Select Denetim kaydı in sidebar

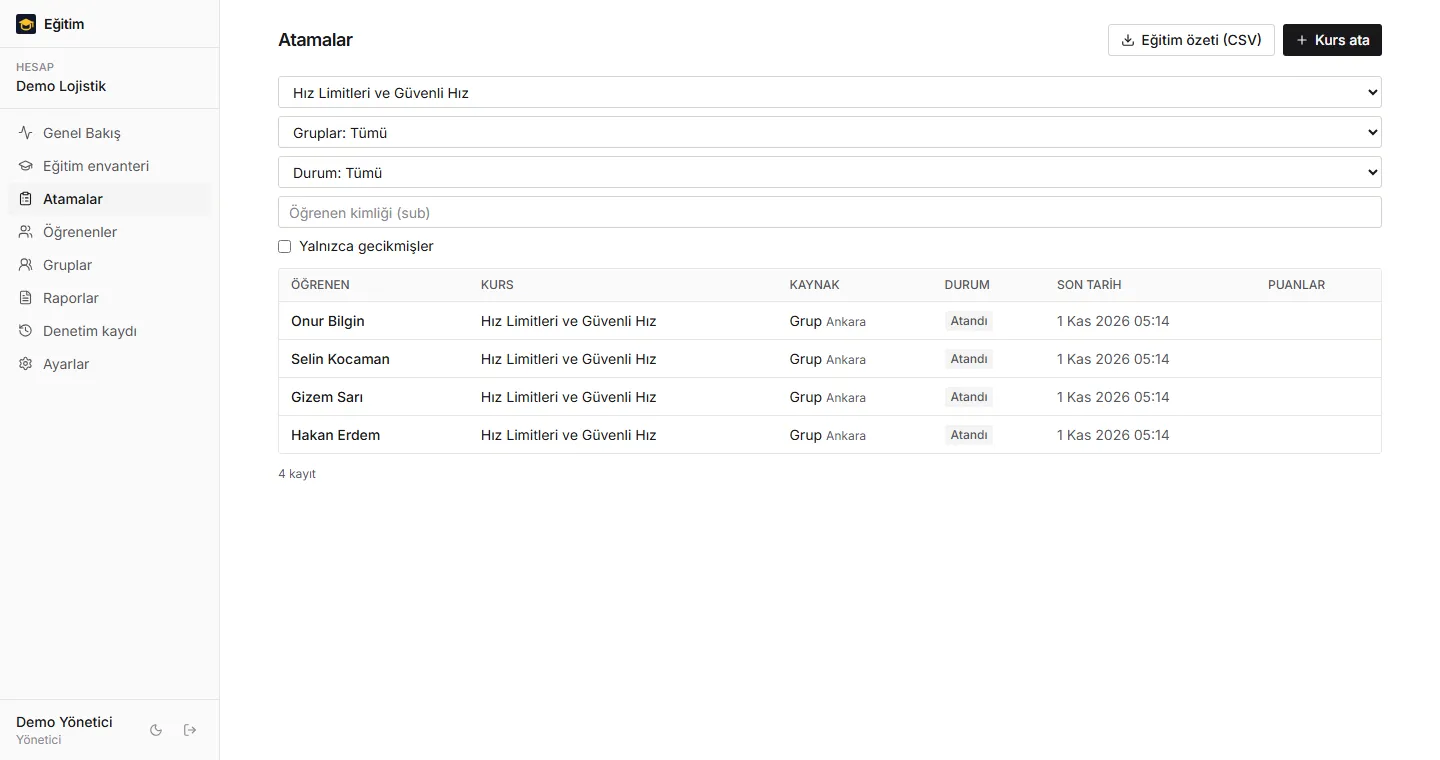[110, 331]
